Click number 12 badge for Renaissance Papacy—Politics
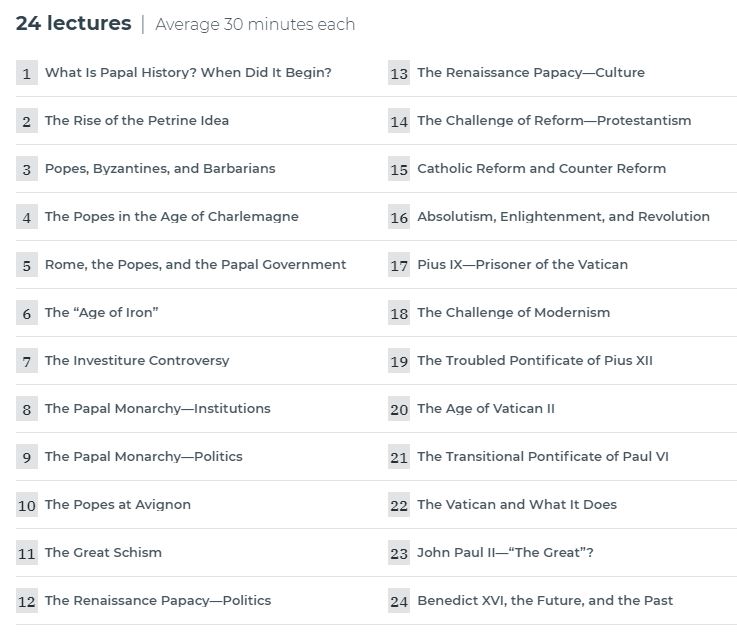 coord(27,601)
